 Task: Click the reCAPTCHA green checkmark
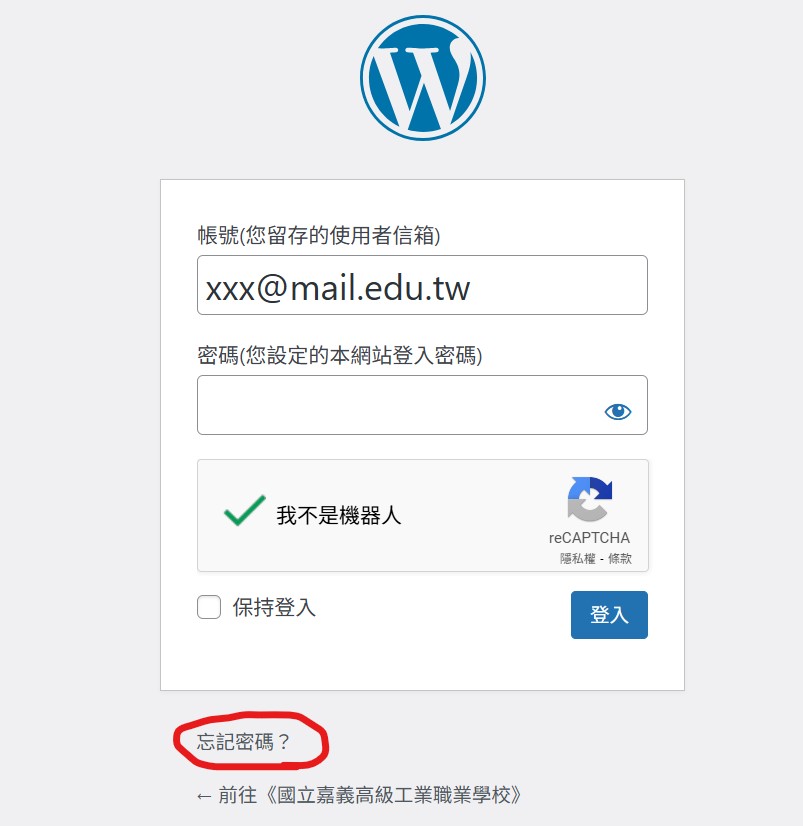(x=244, y=510)
